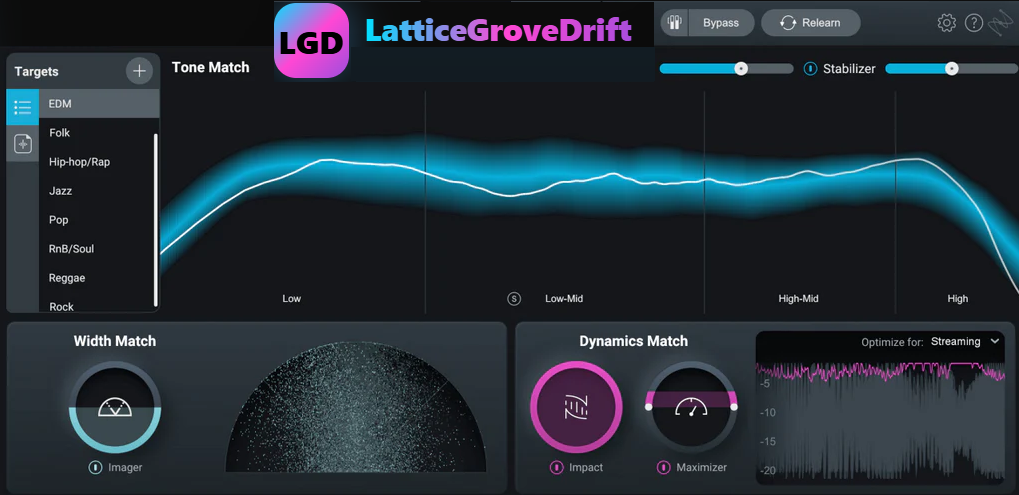Click the LatticeGroveDrift title text
The image size is (1019, 495).
pyautogui.click(x=498, y=31)
